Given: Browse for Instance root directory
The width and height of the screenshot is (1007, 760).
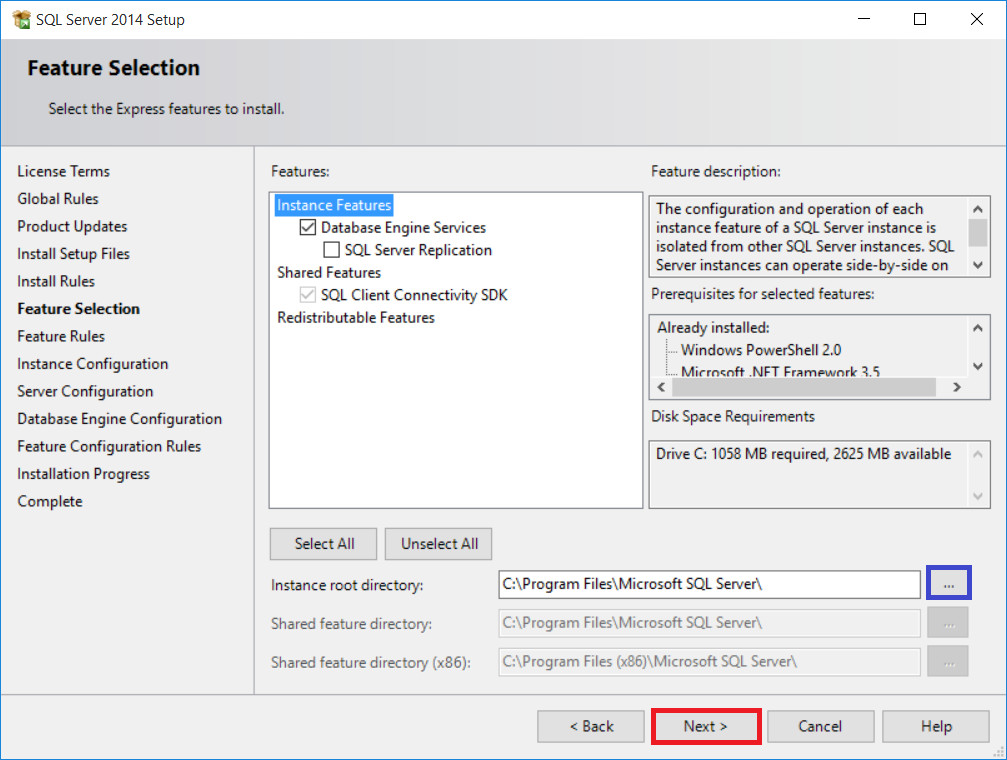Looking at the screenshot, I should [949, 583].
